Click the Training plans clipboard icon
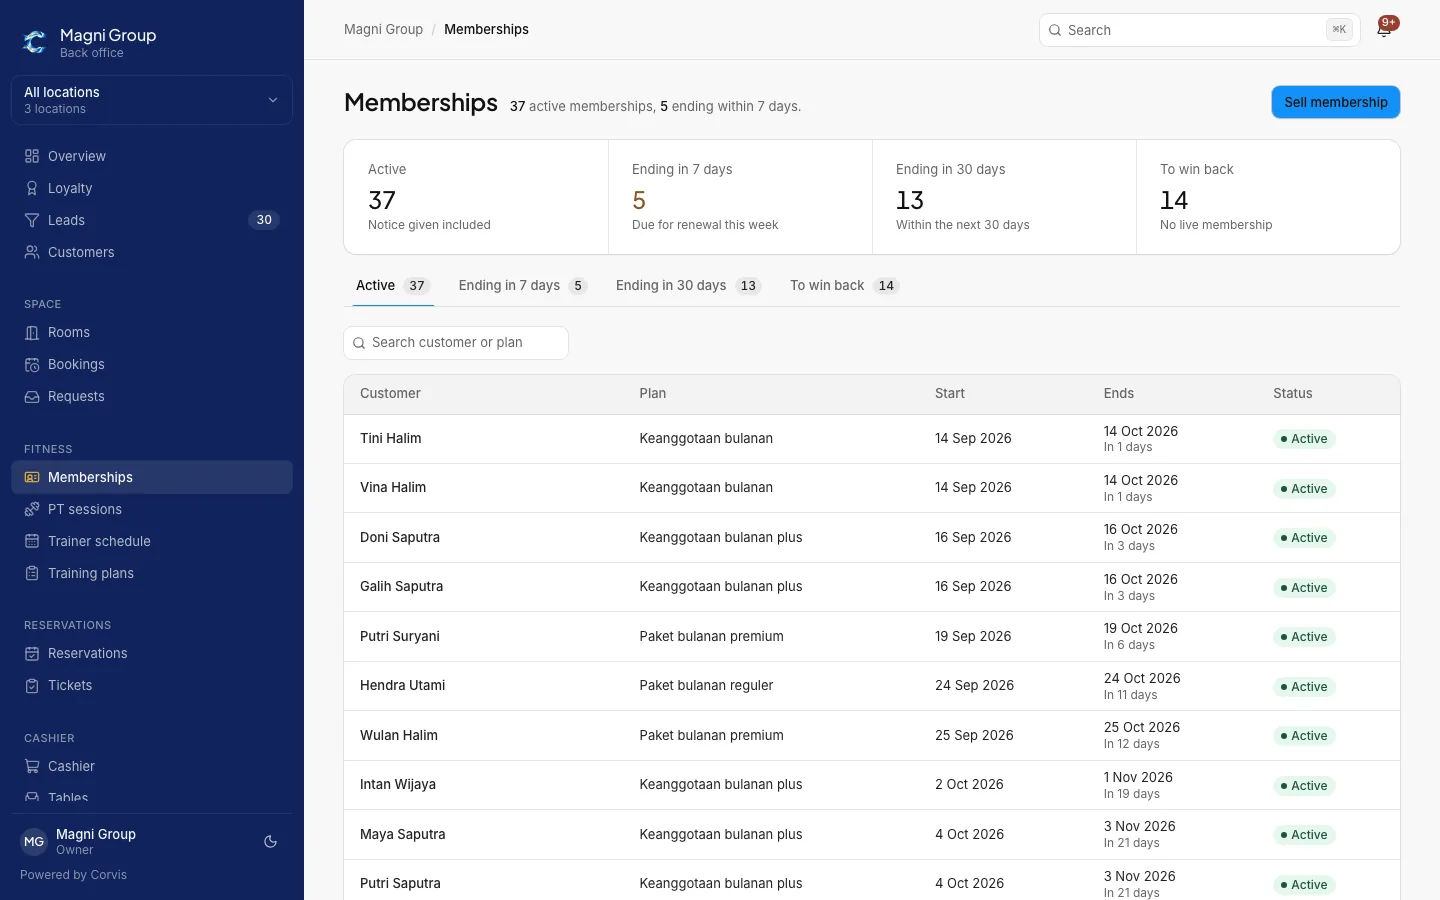 32,573
